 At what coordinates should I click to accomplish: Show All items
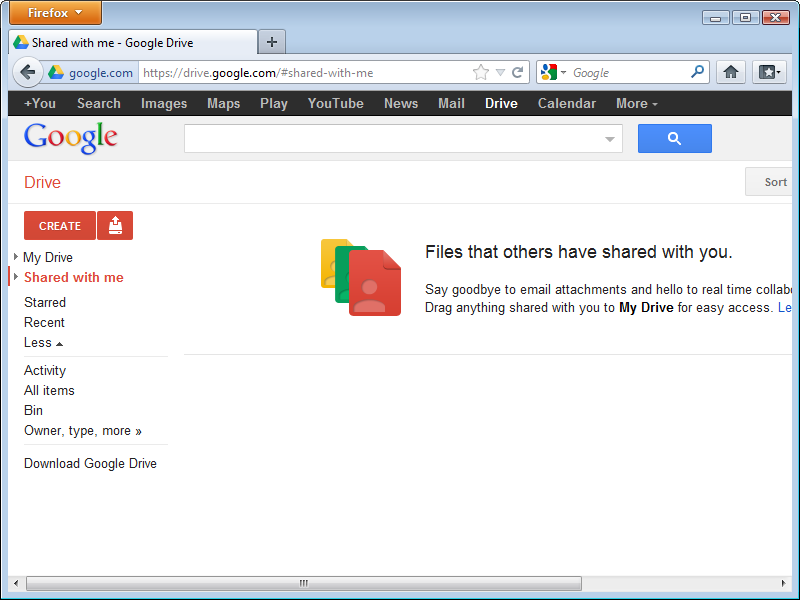pyautogui.click(x=49, y=390)
